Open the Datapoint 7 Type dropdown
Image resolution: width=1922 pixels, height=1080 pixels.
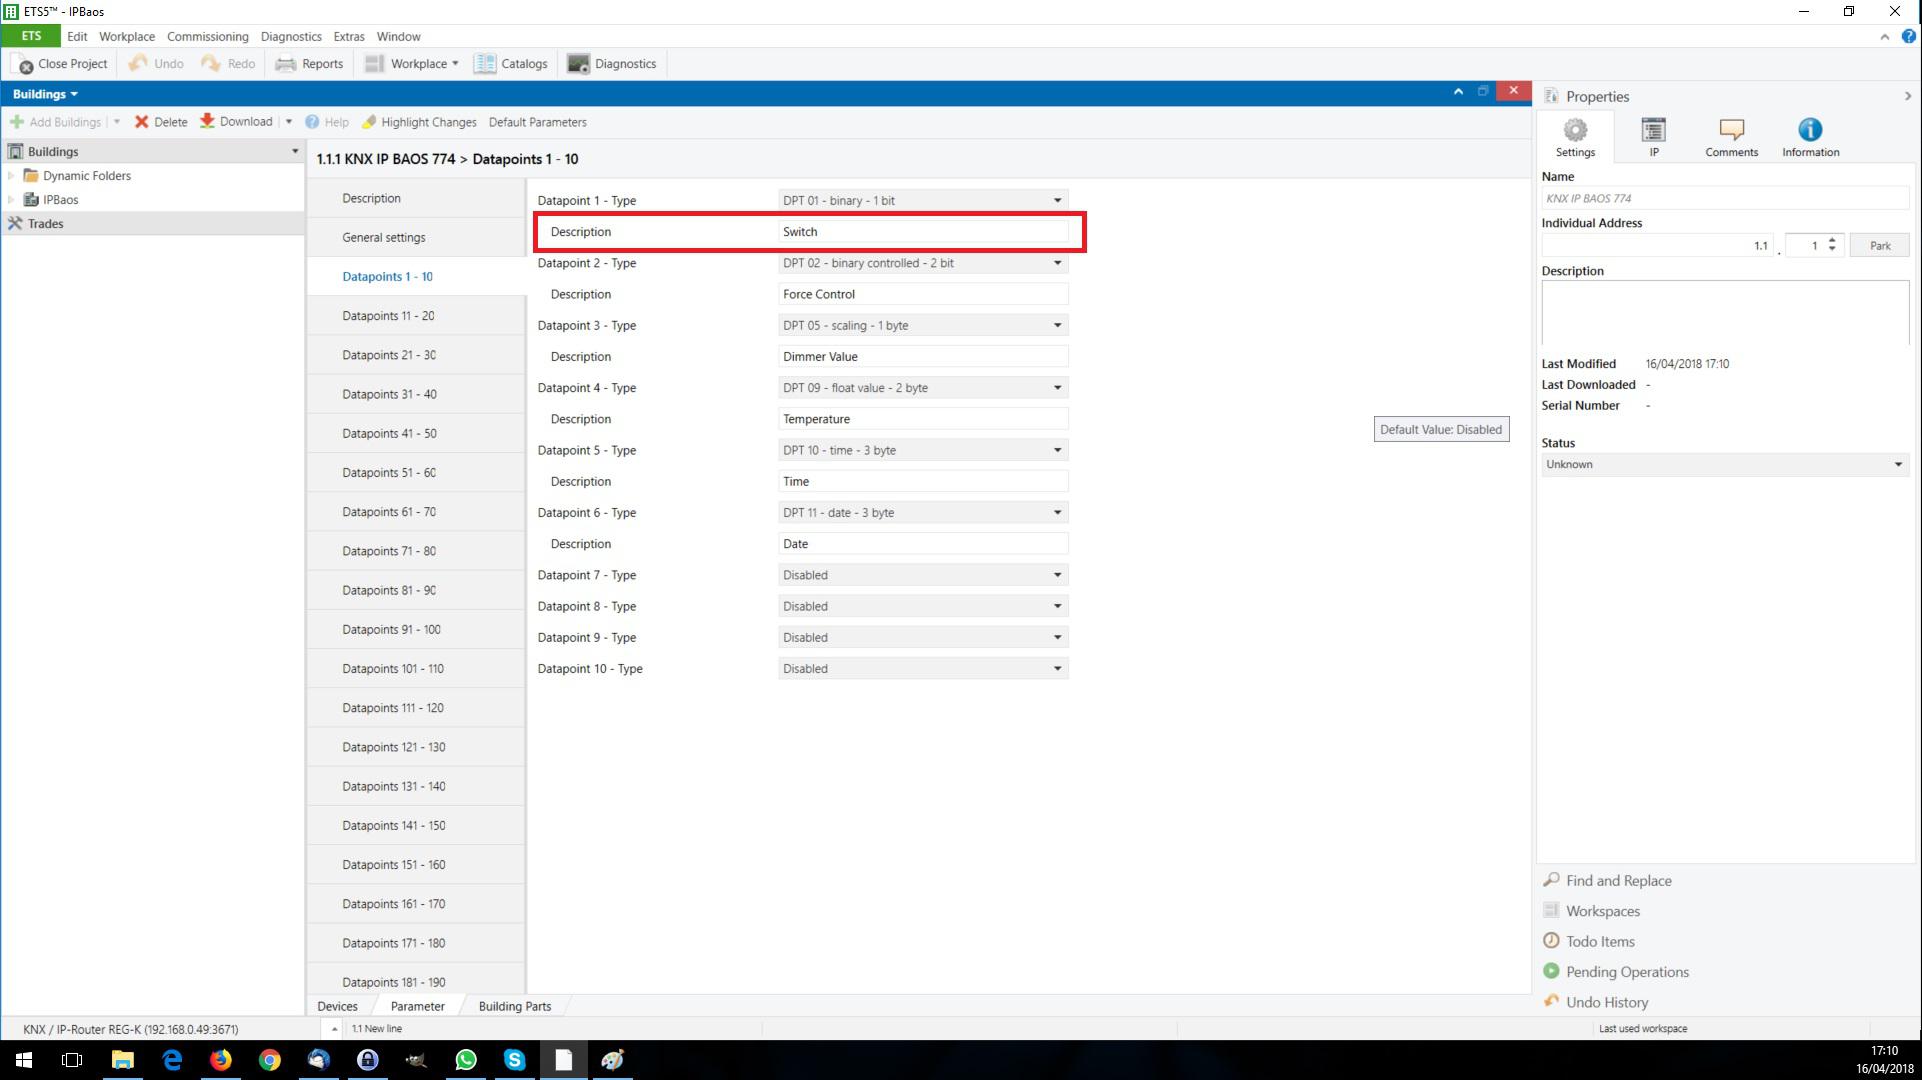point(922,575)
